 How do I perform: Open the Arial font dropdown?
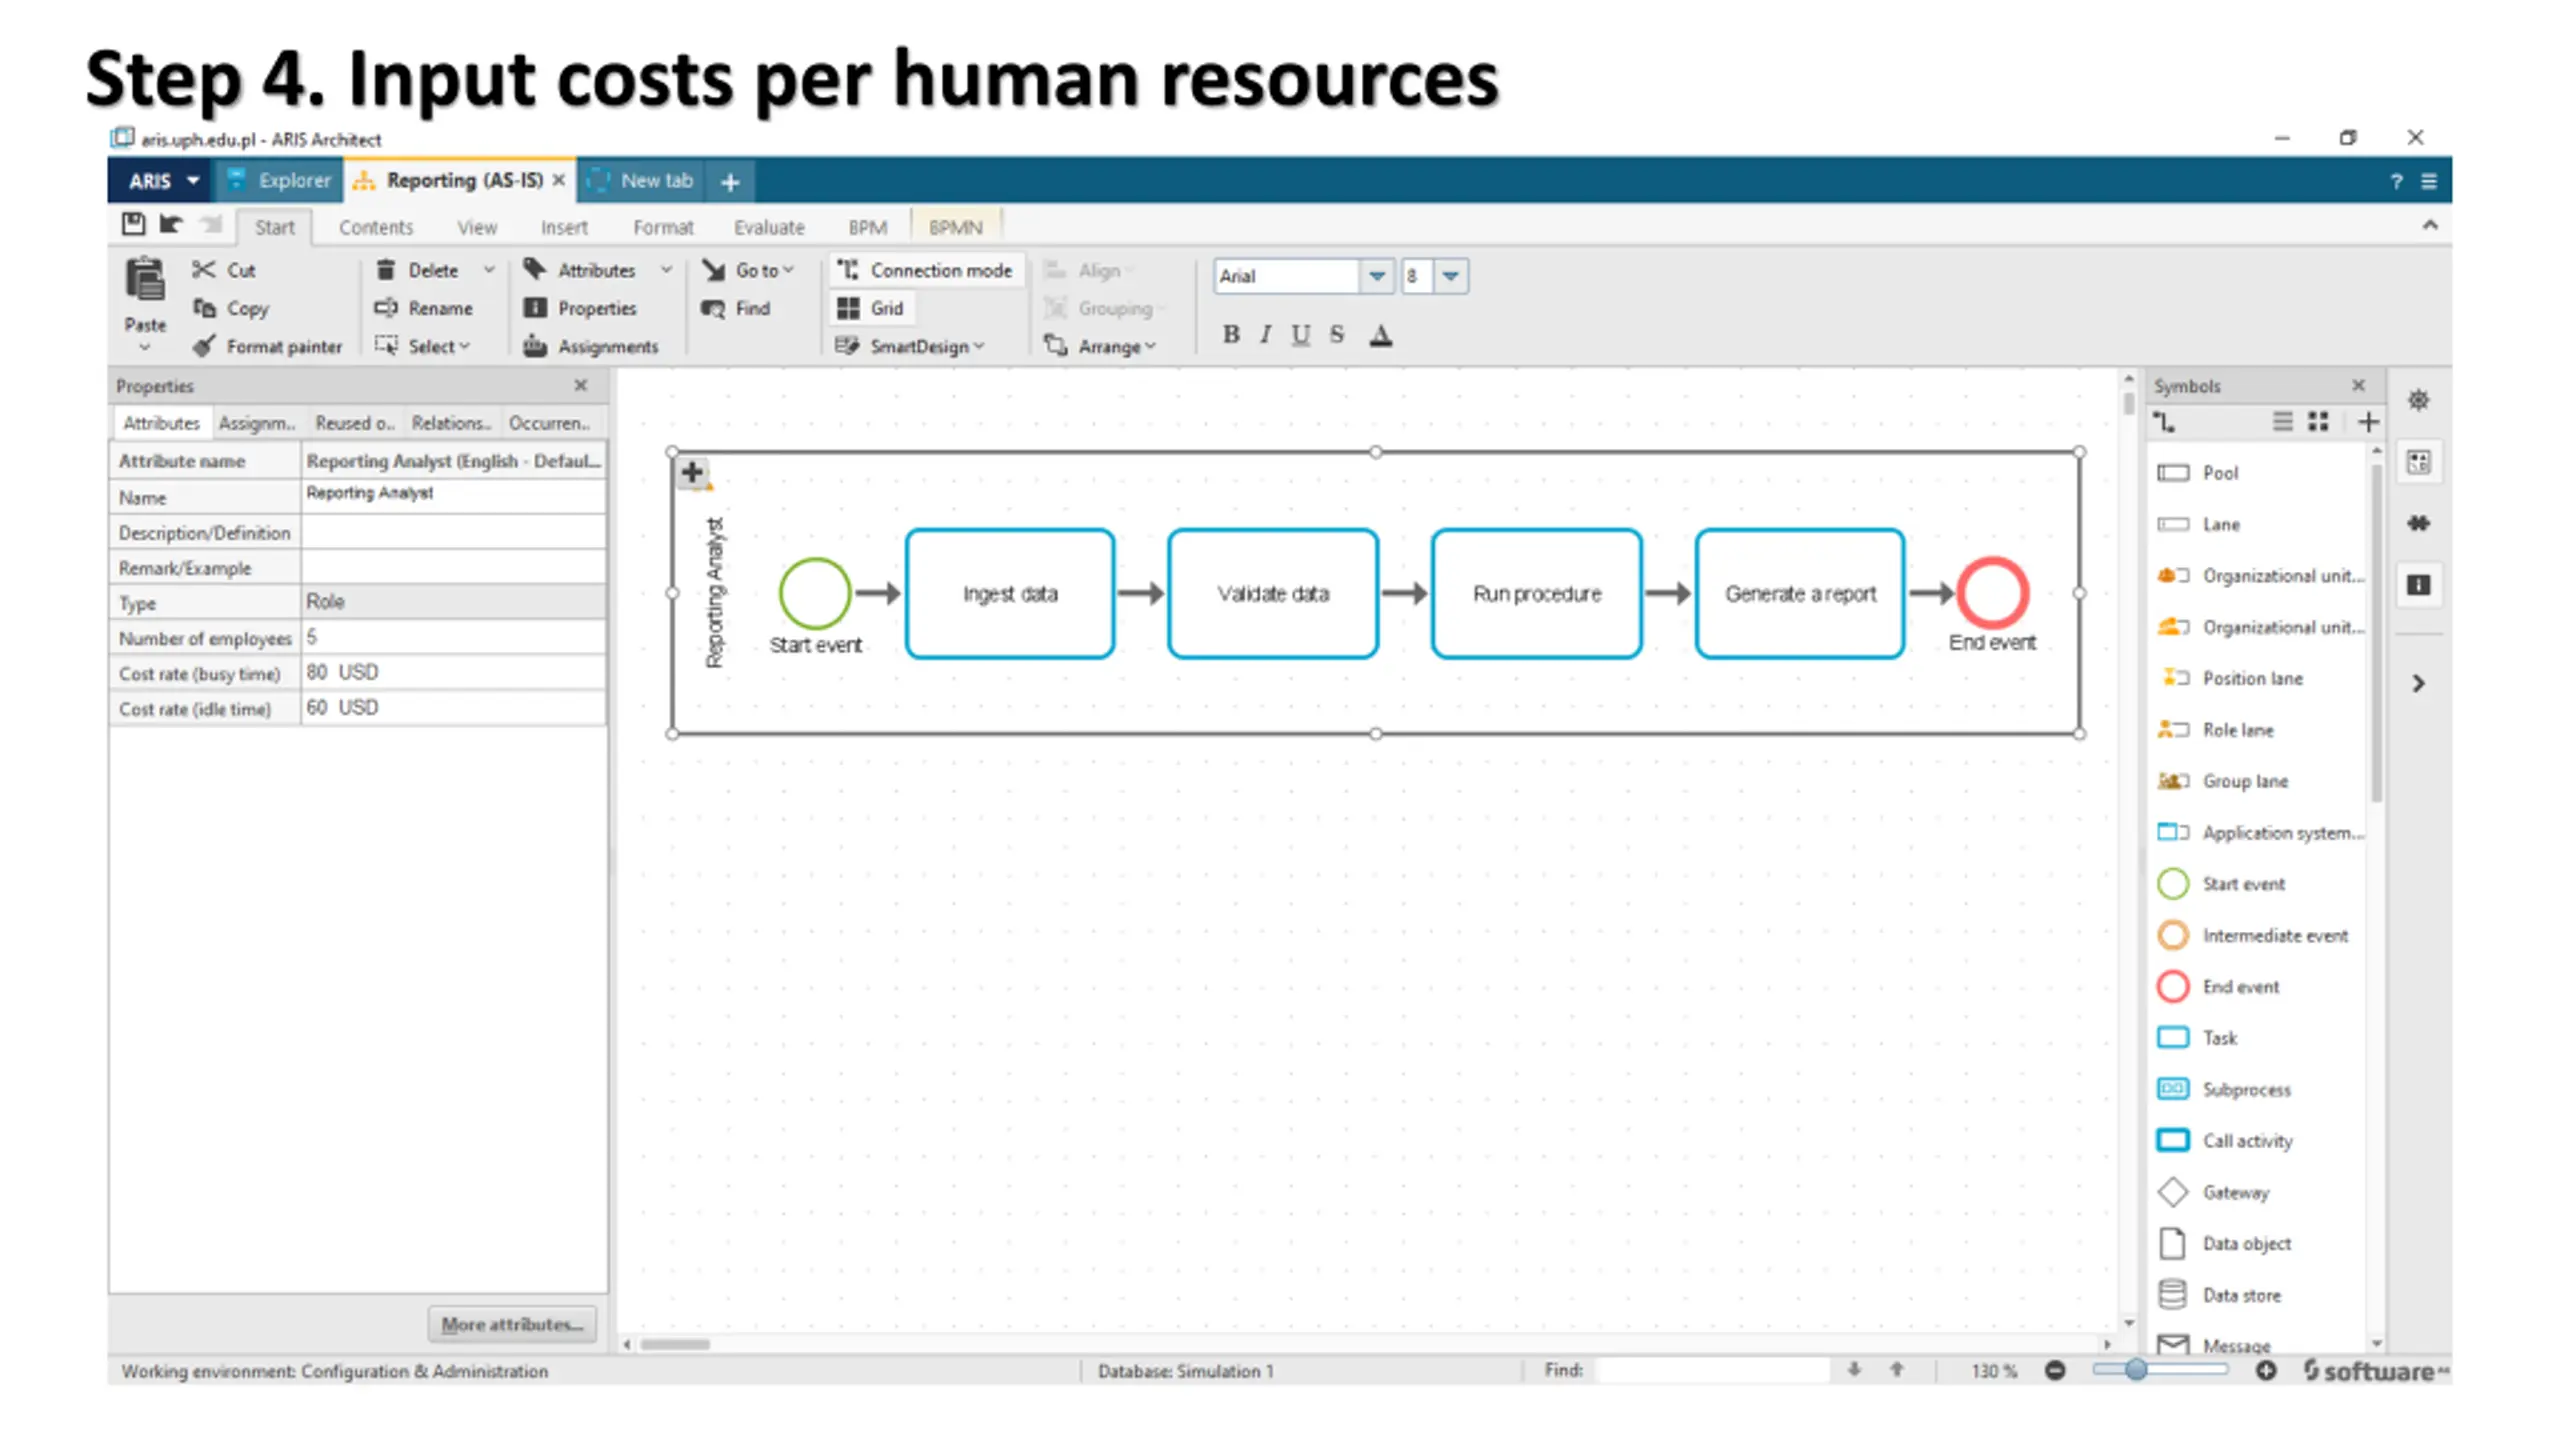[1377, 276]
